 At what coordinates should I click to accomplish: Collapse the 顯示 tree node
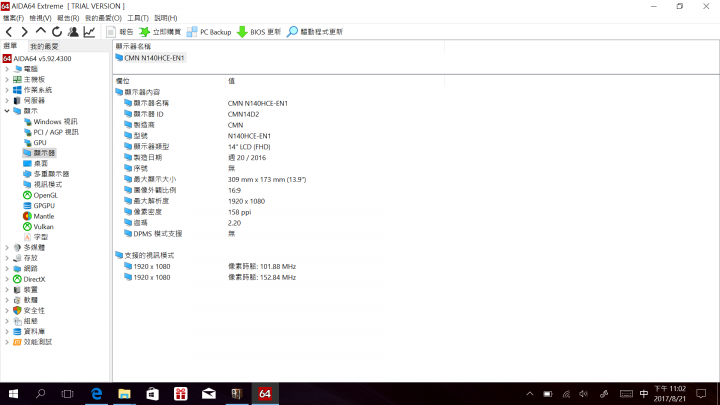(x=7, y=111)
